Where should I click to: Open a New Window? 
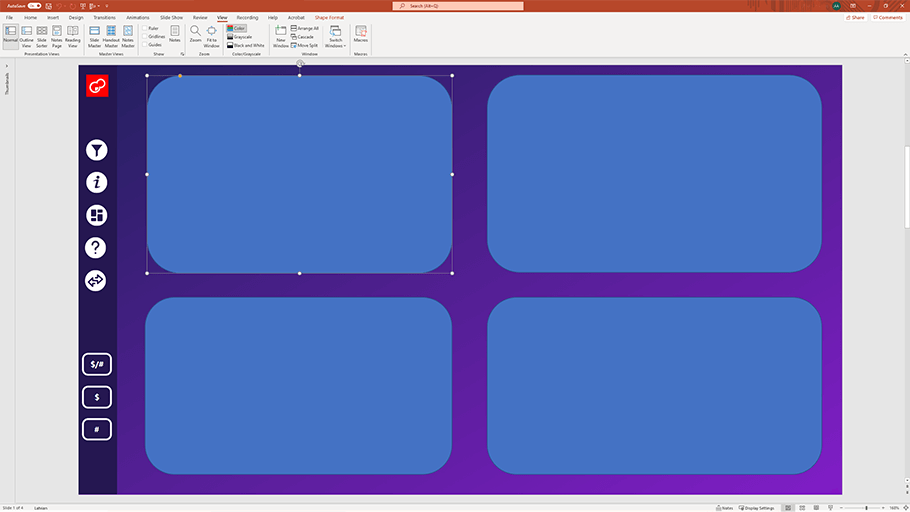tap(281, 36)
